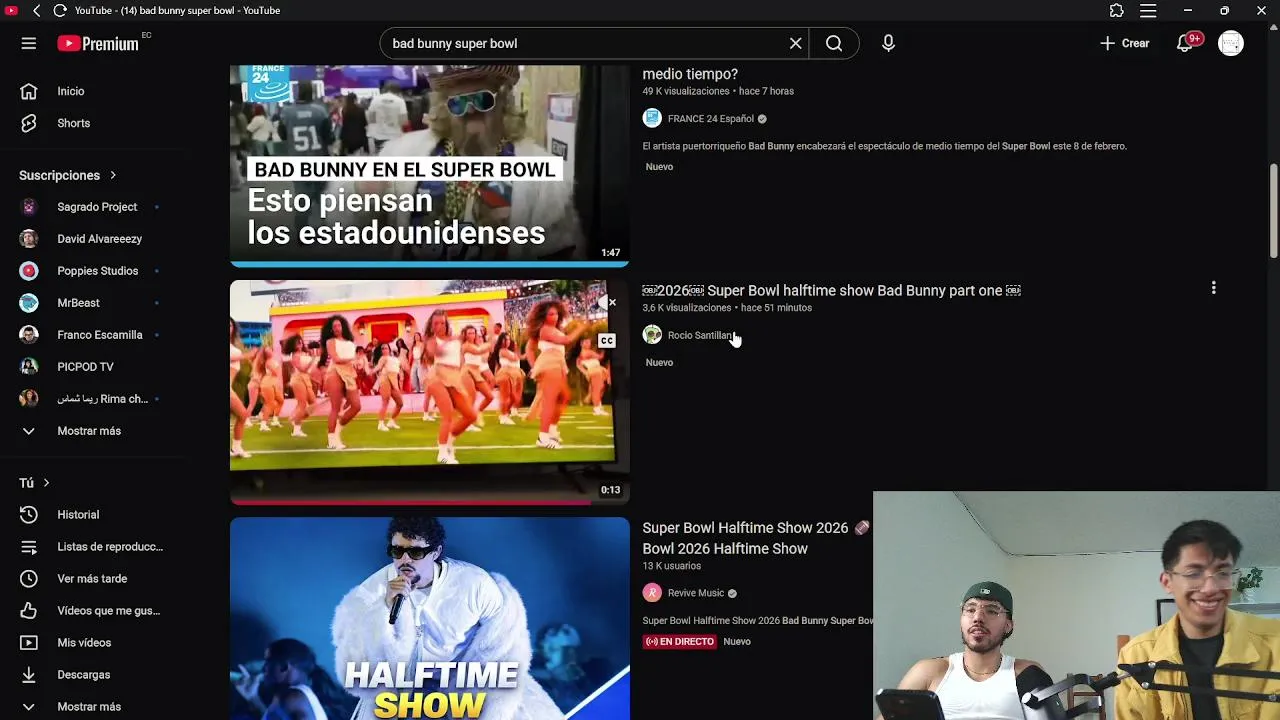
Task: Clear the search box text
Action: click(796, 43)
